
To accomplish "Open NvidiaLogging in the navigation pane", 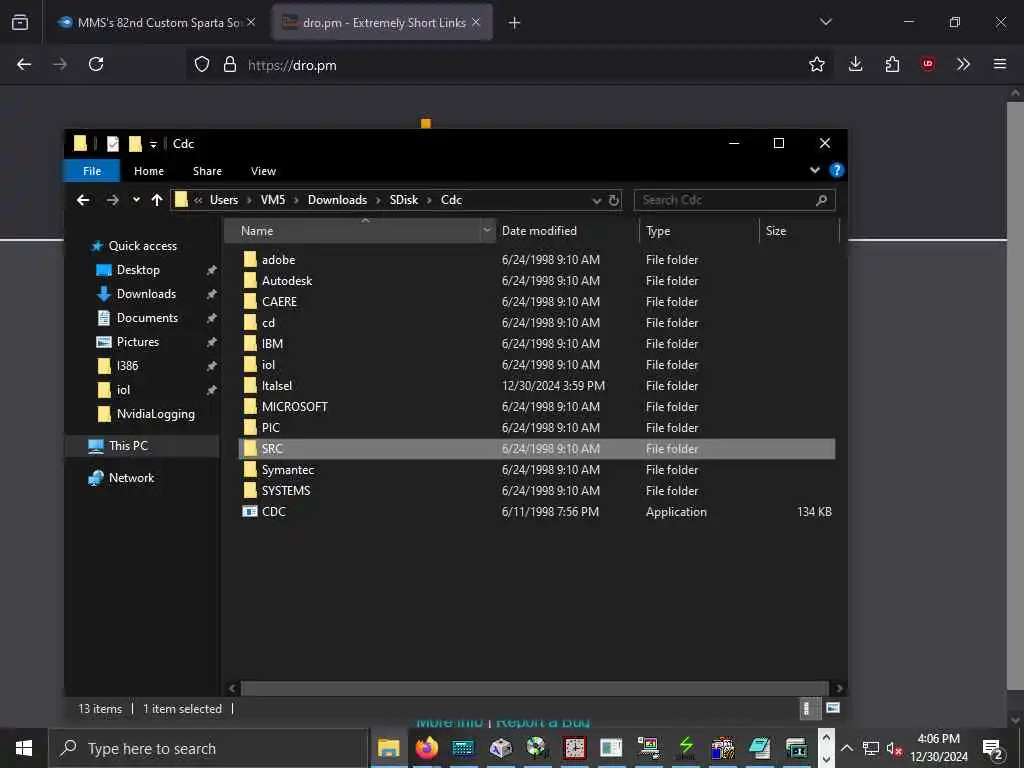I will click(155, 414).
